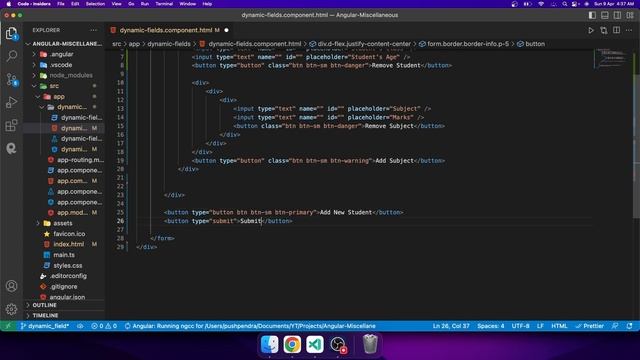Select dynamic-fields.component.html editor tab

coord(169,30)
